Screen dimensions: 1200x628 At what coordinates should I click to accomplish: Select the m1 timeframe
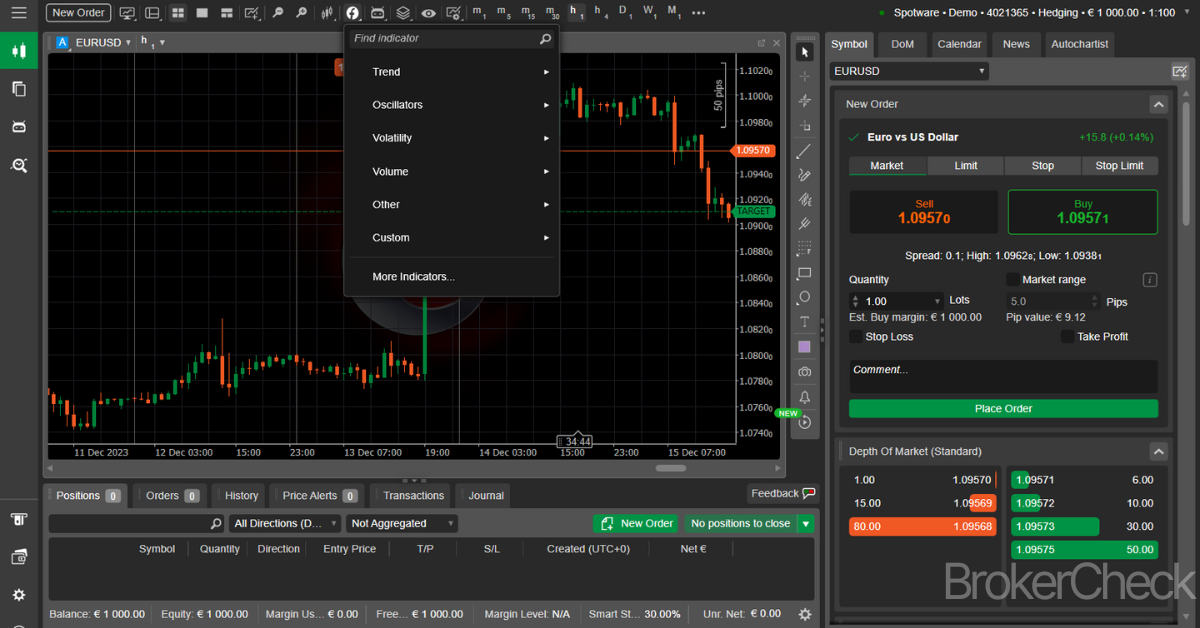[479, 13]
